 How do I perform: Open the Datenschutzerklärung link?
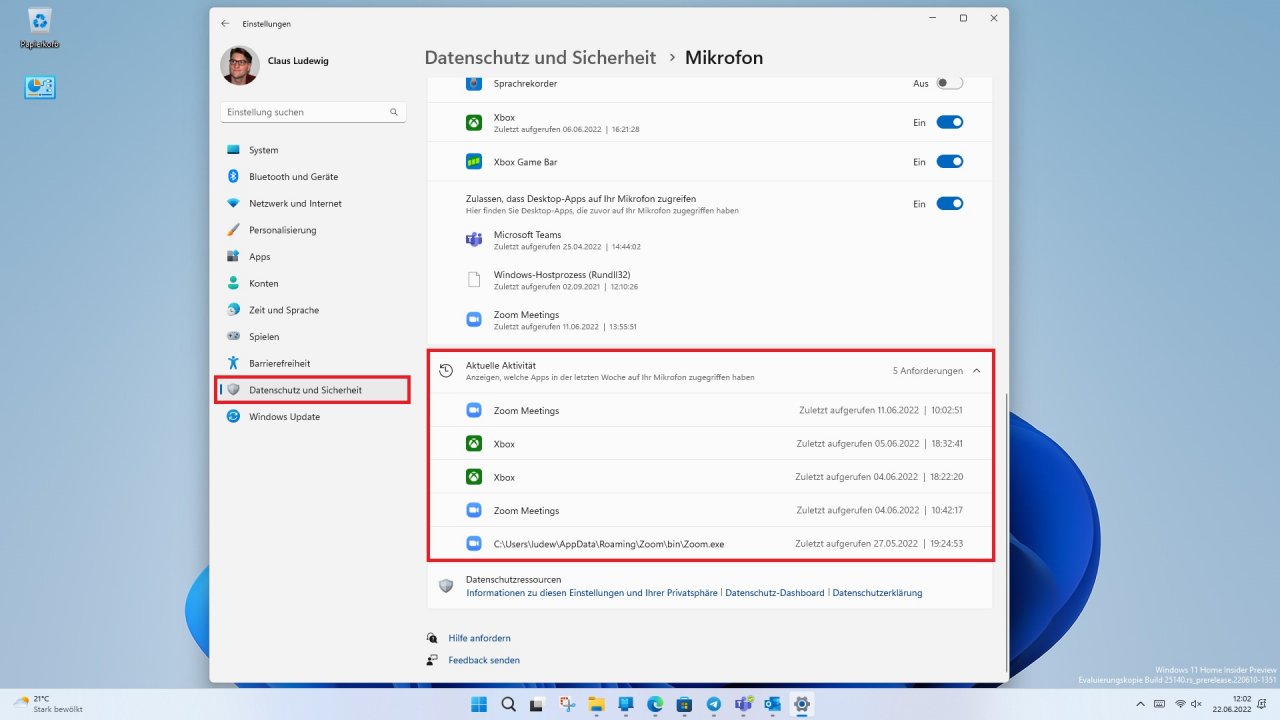click(x=877, y=593)
